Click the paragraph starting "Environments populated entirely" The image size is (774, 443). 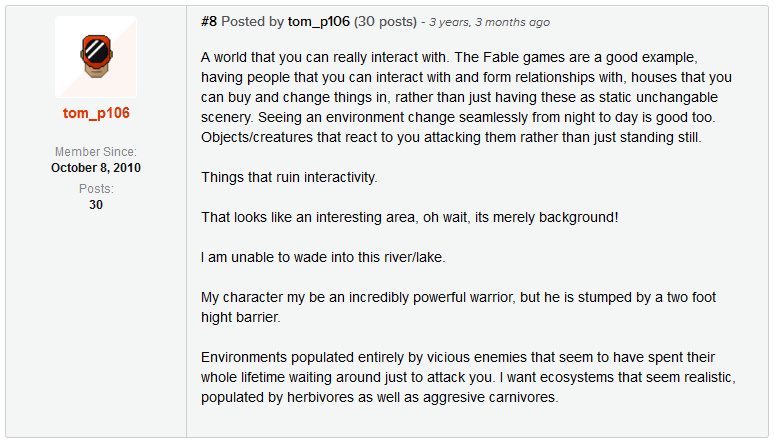[470, 377]
